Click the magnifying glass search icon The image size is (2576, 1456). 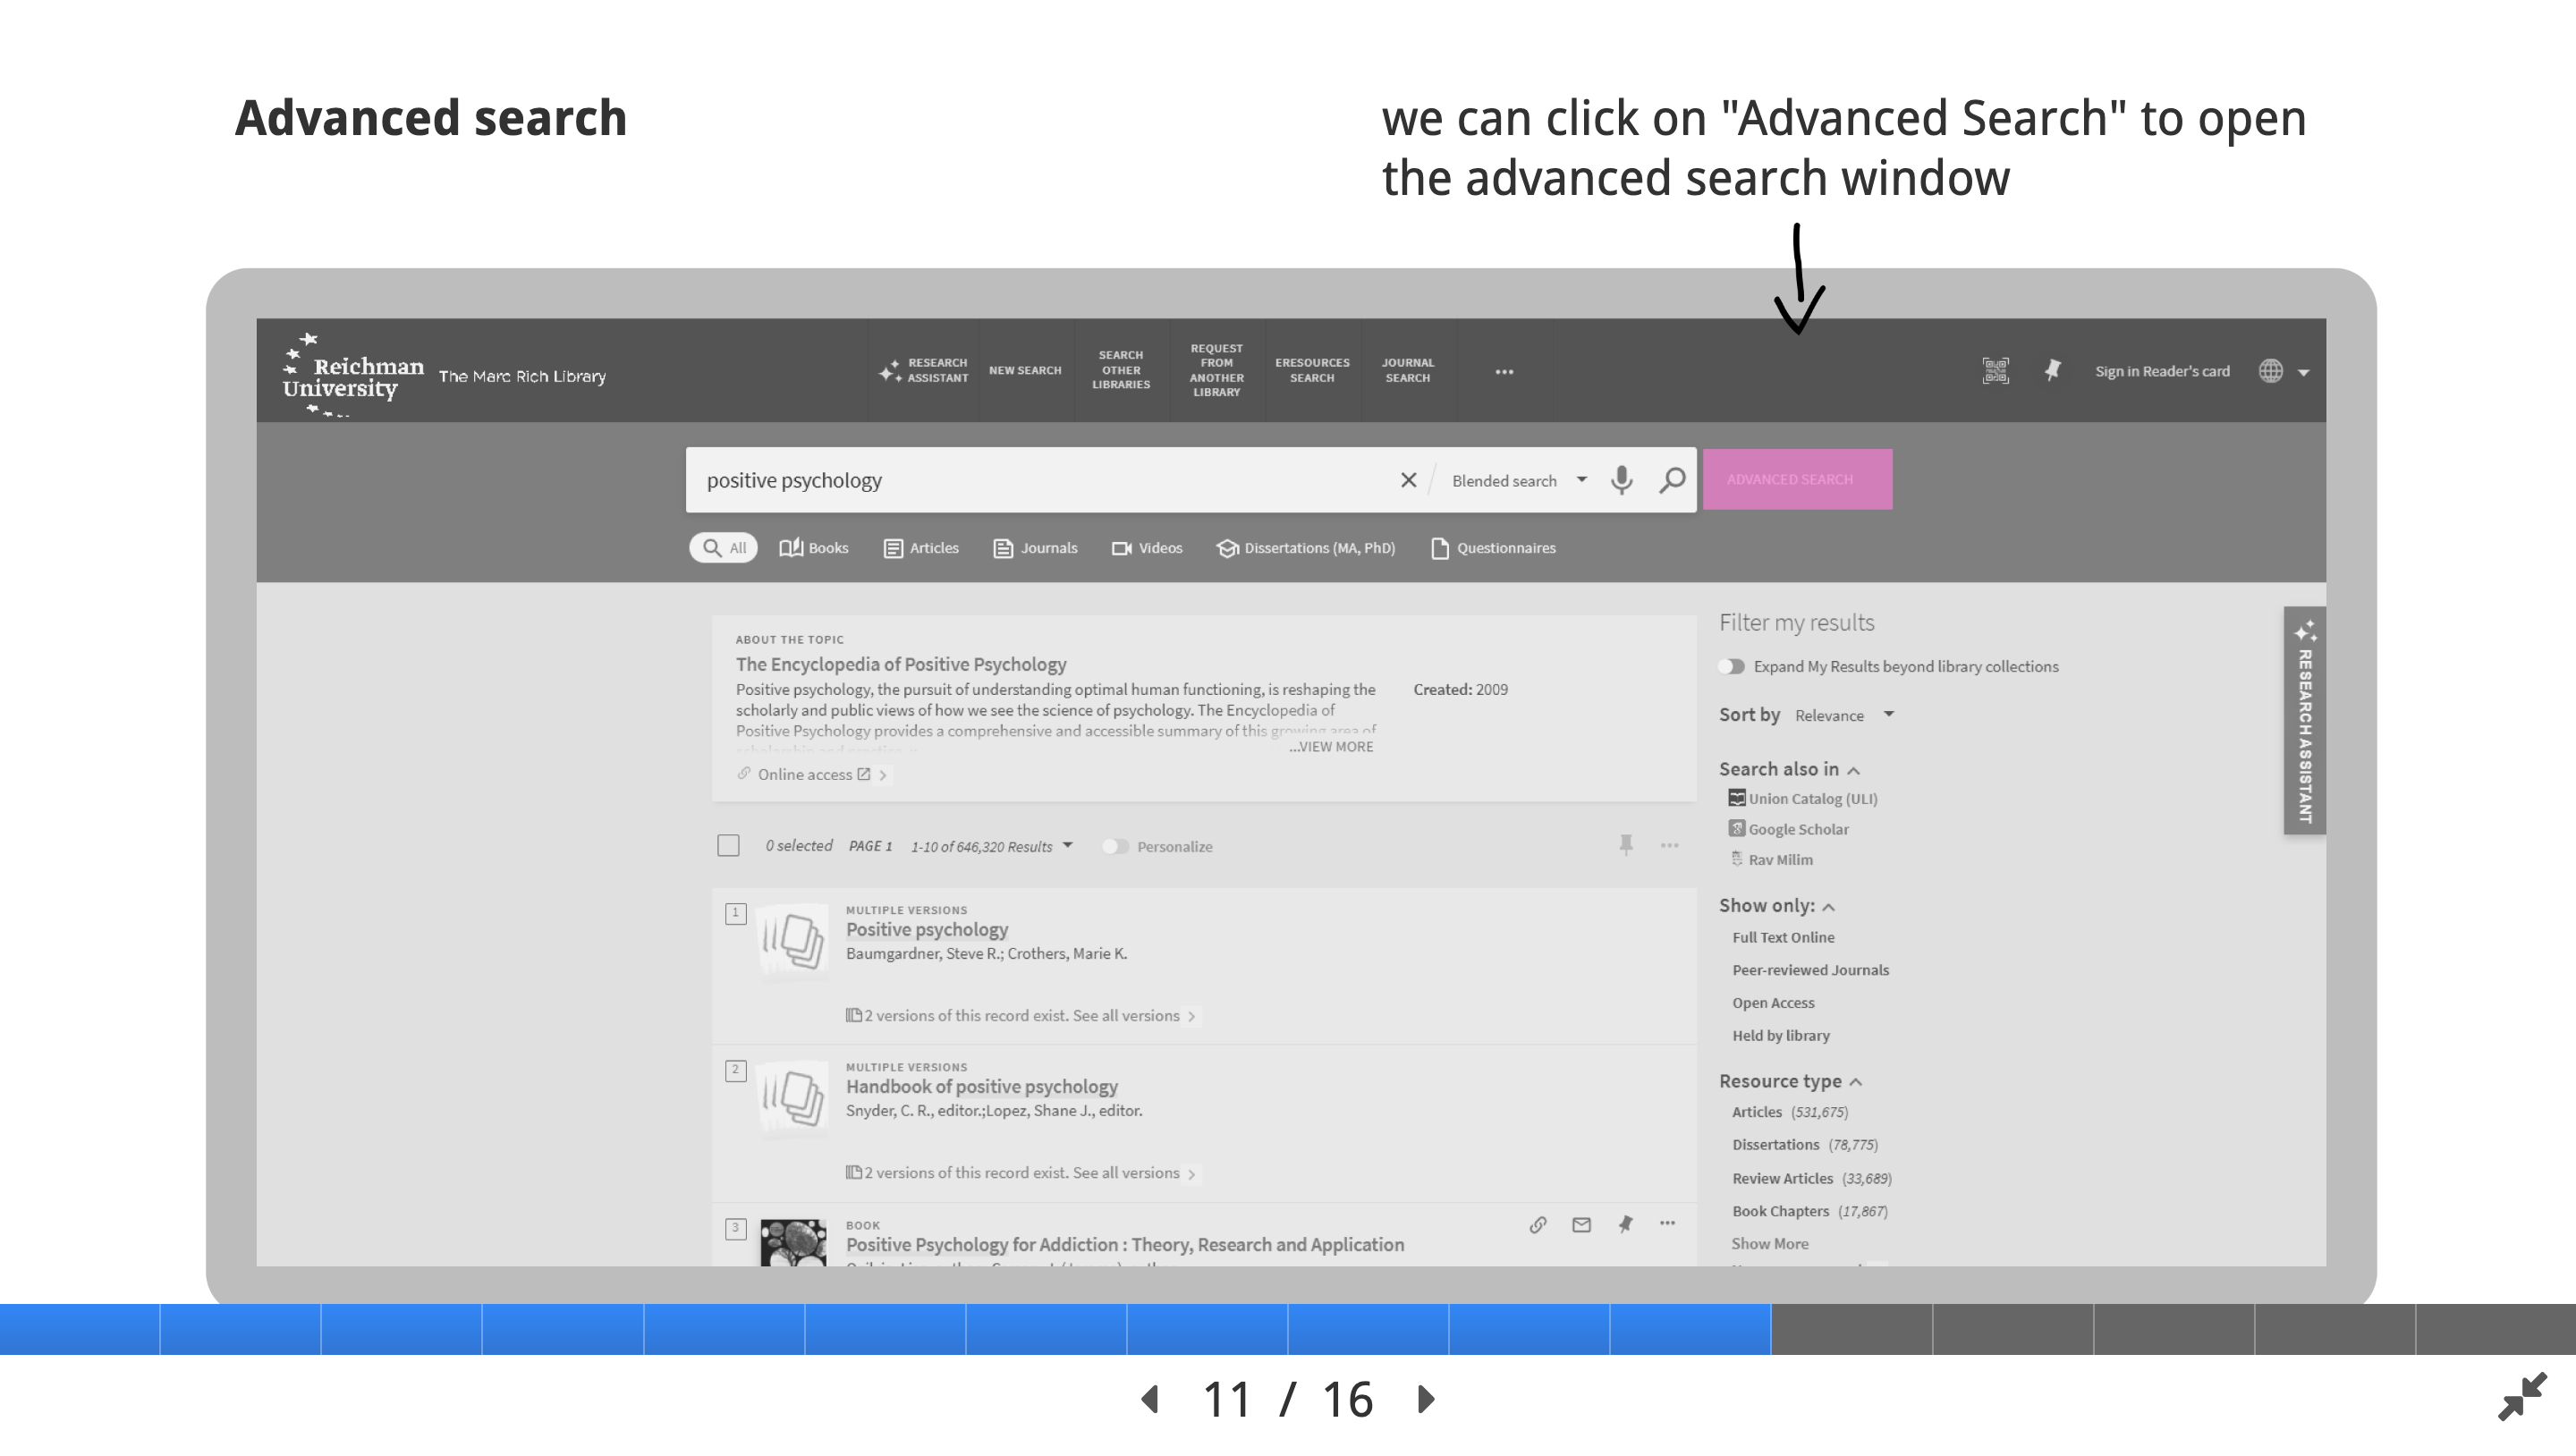(1671, 480)
